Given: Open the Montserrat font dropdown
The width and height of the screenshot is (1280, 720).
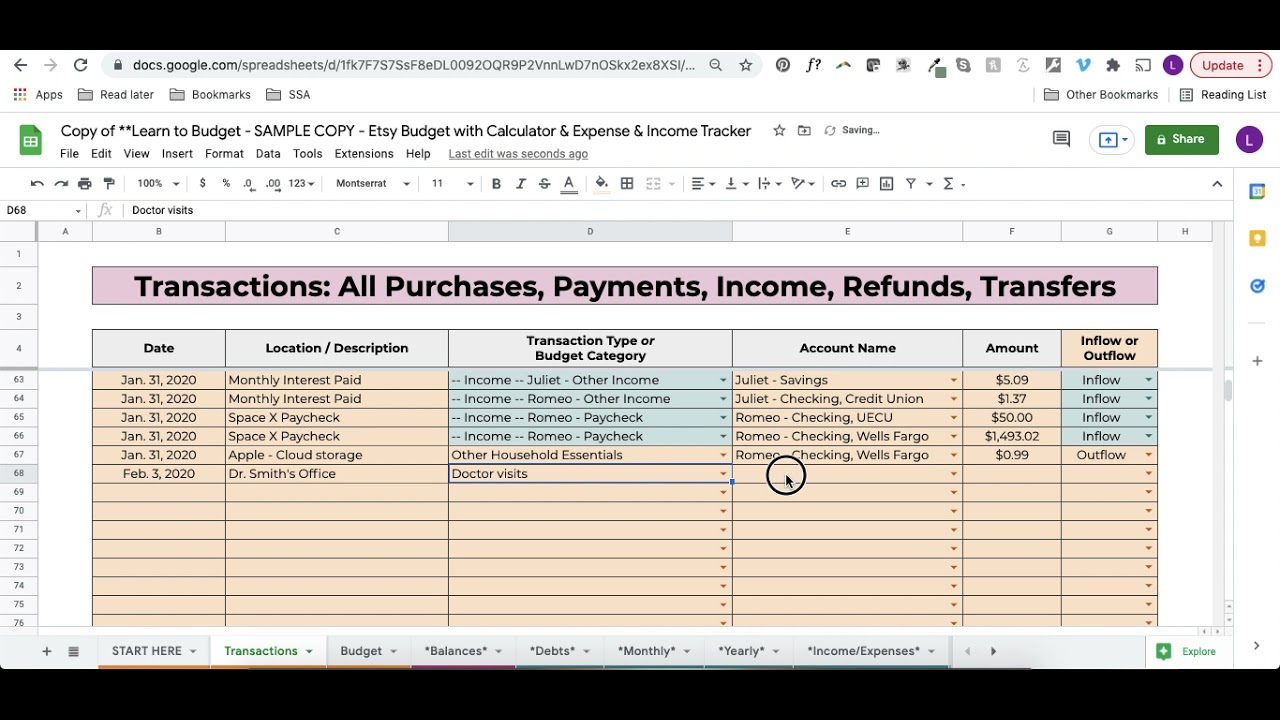Looking at the screenshot, I should pos(373,184).
